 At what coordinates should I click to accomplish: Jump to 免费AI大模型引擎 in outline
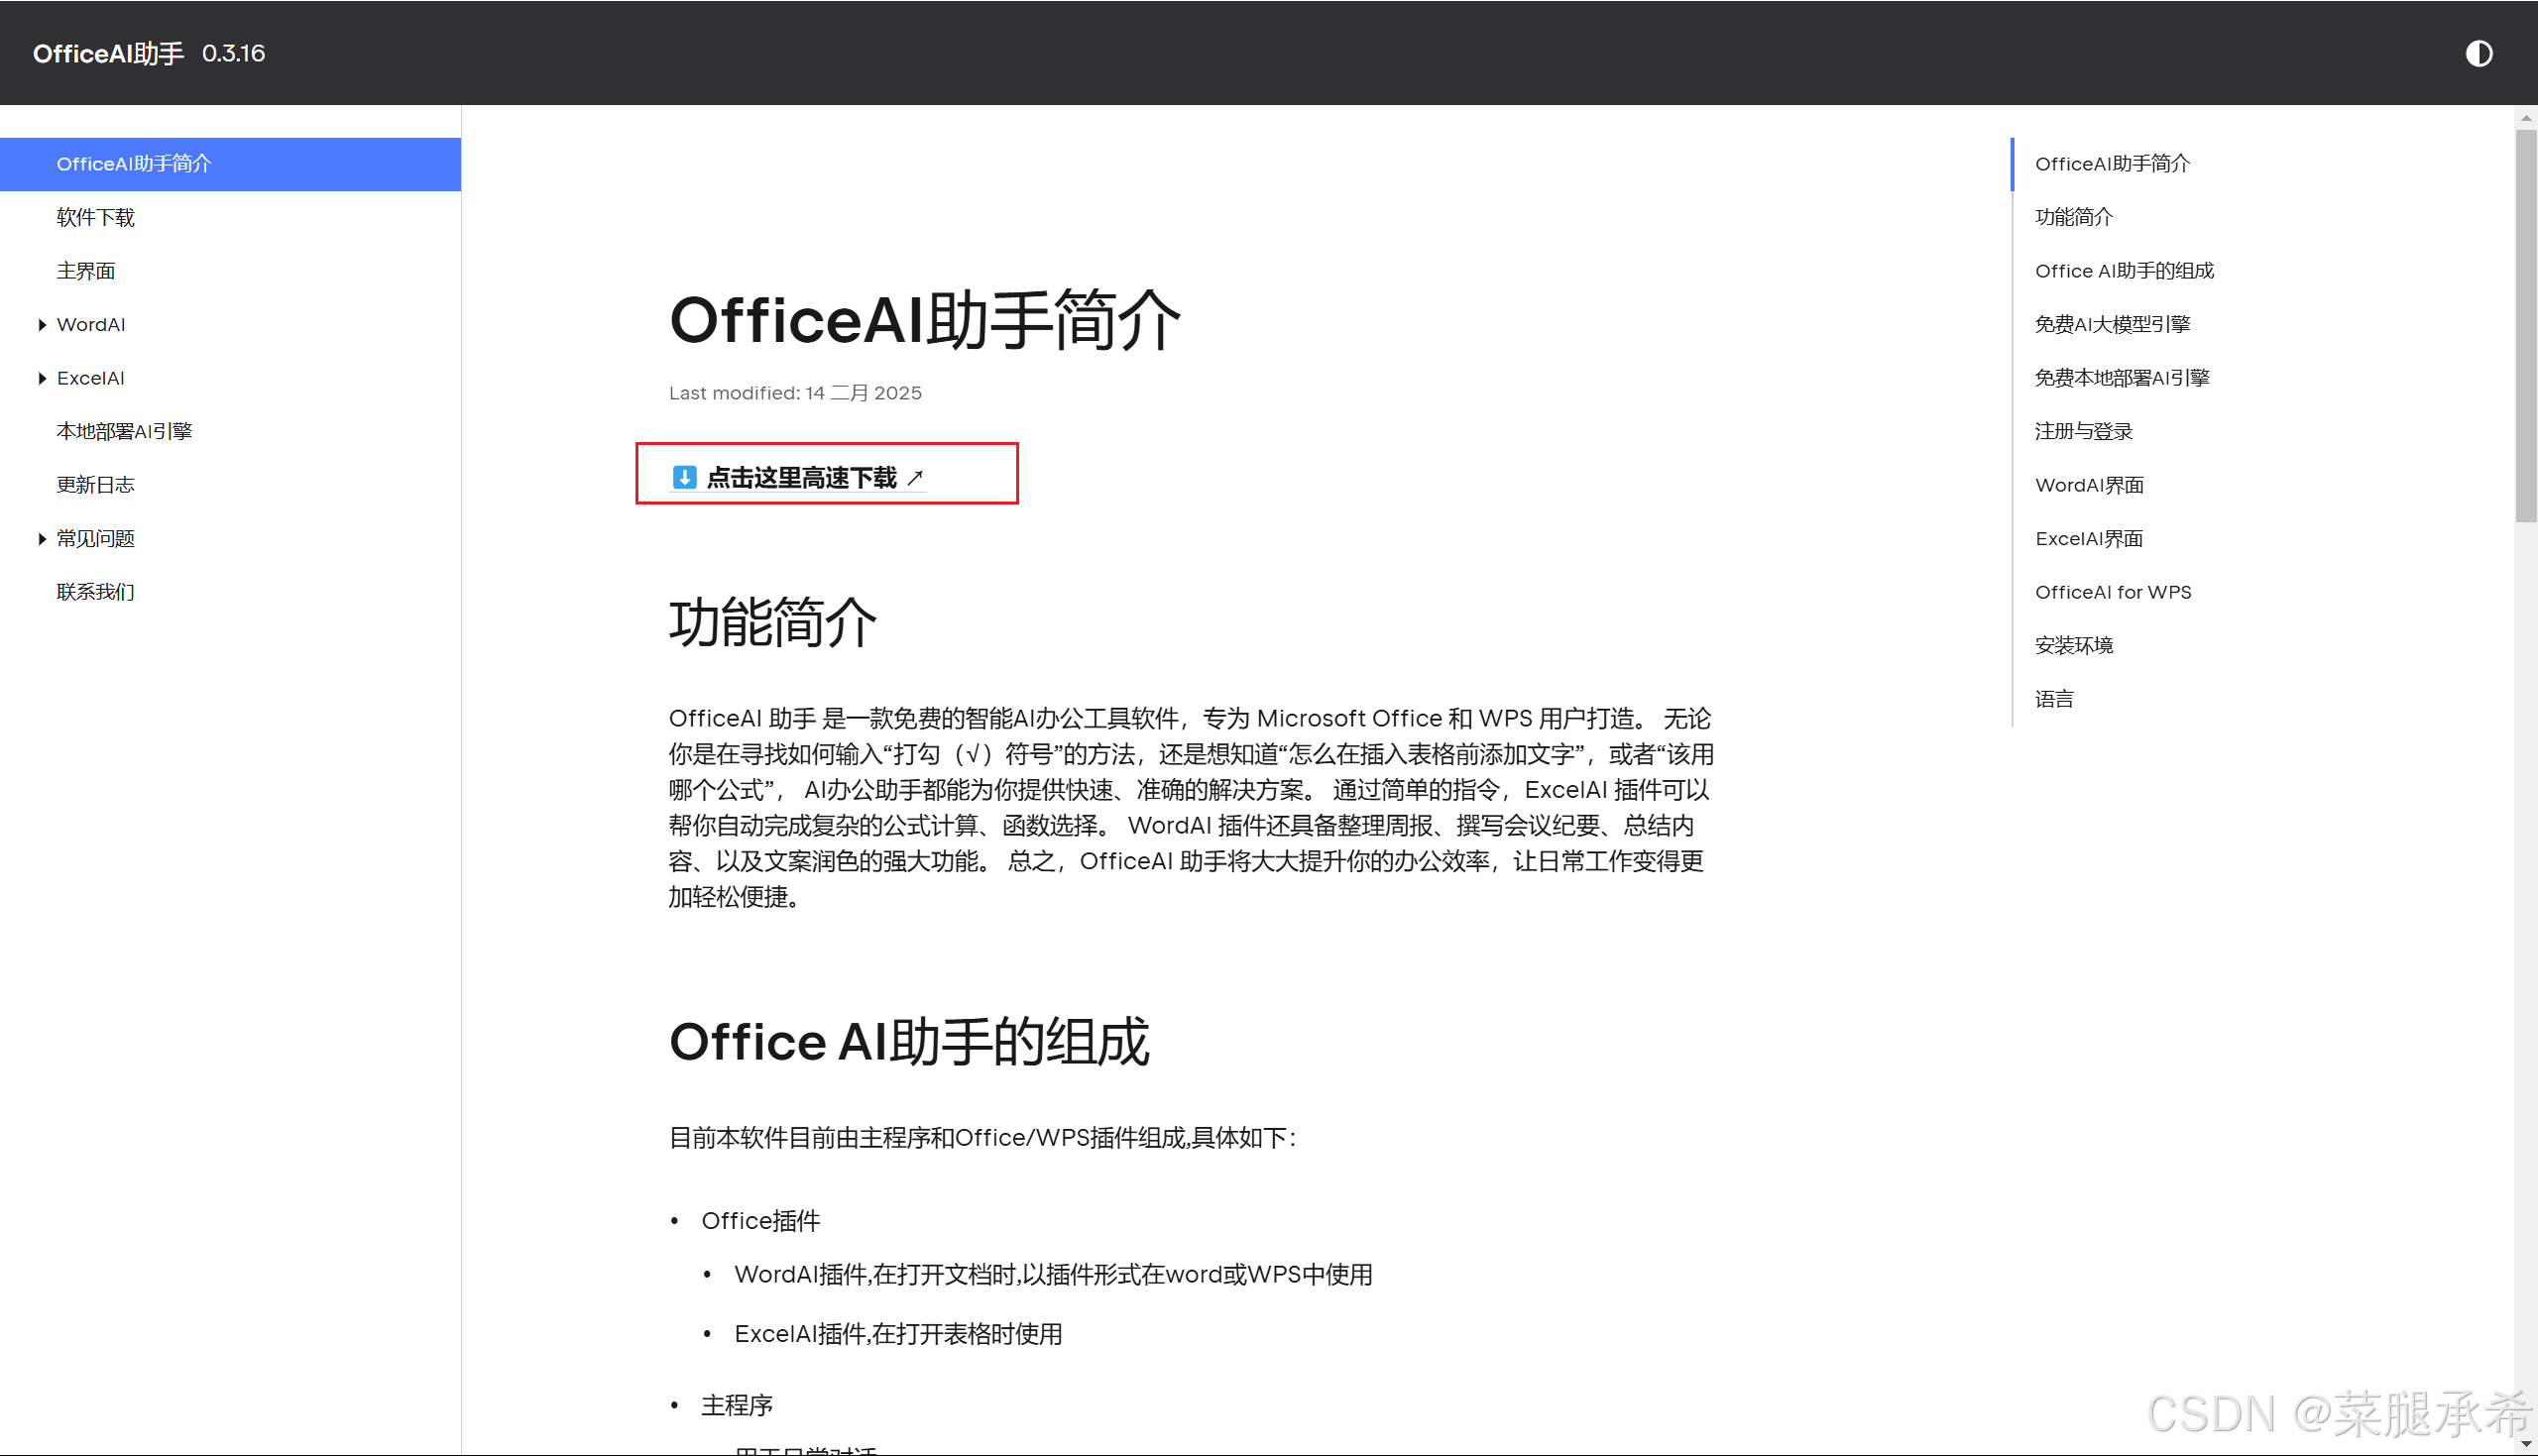click(2112, 324)
